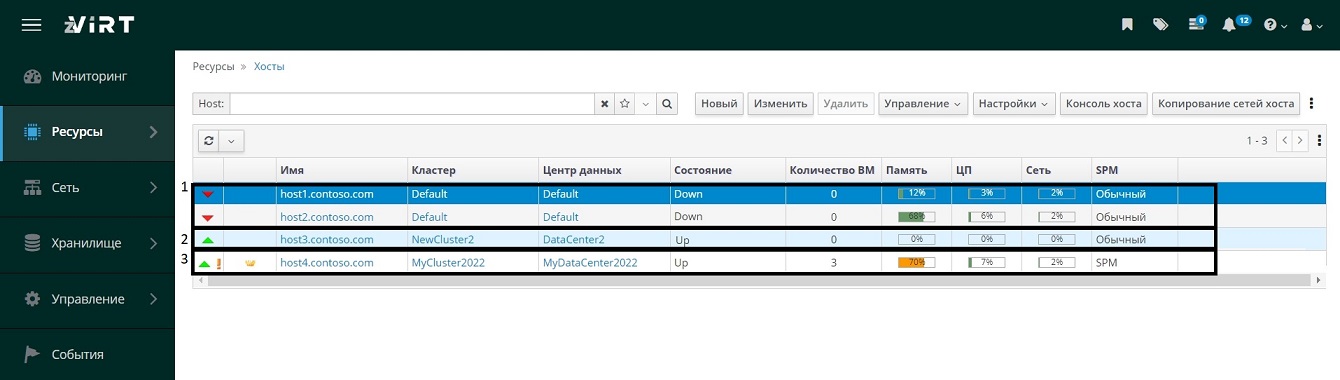Open the MyDataCenter2022 data center link

590,263
